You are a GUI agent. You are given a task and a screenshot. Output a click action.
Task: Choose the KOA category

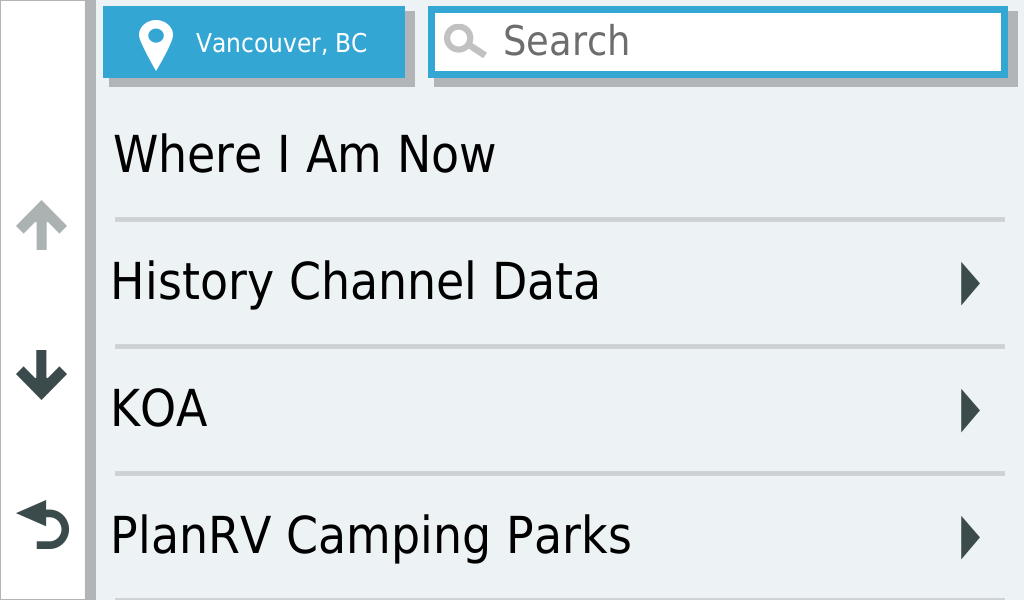click(560, 410)
